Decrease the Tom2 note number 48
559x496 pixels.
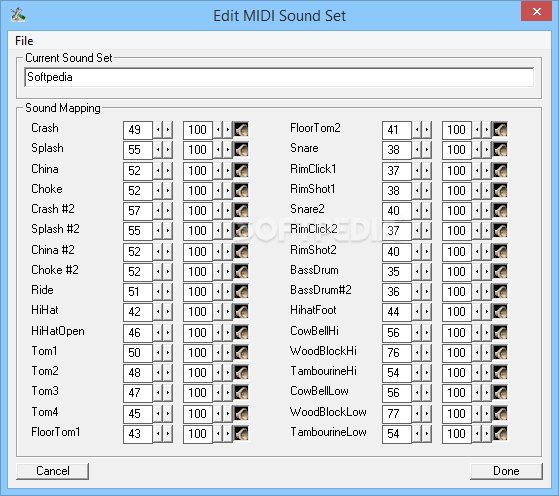(158, 373)
